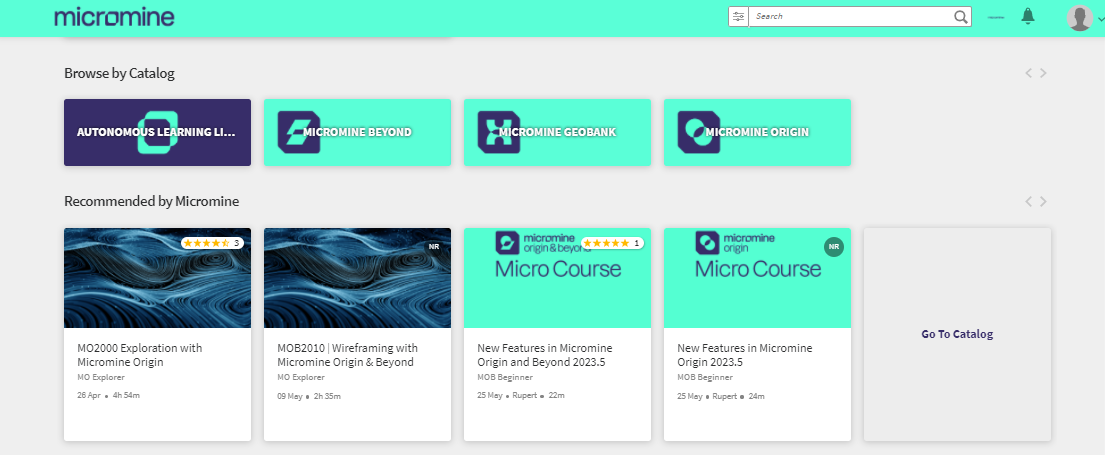Screen dimensions: 1105x455
Task: Click the search input field
Action: click(850, 17)
